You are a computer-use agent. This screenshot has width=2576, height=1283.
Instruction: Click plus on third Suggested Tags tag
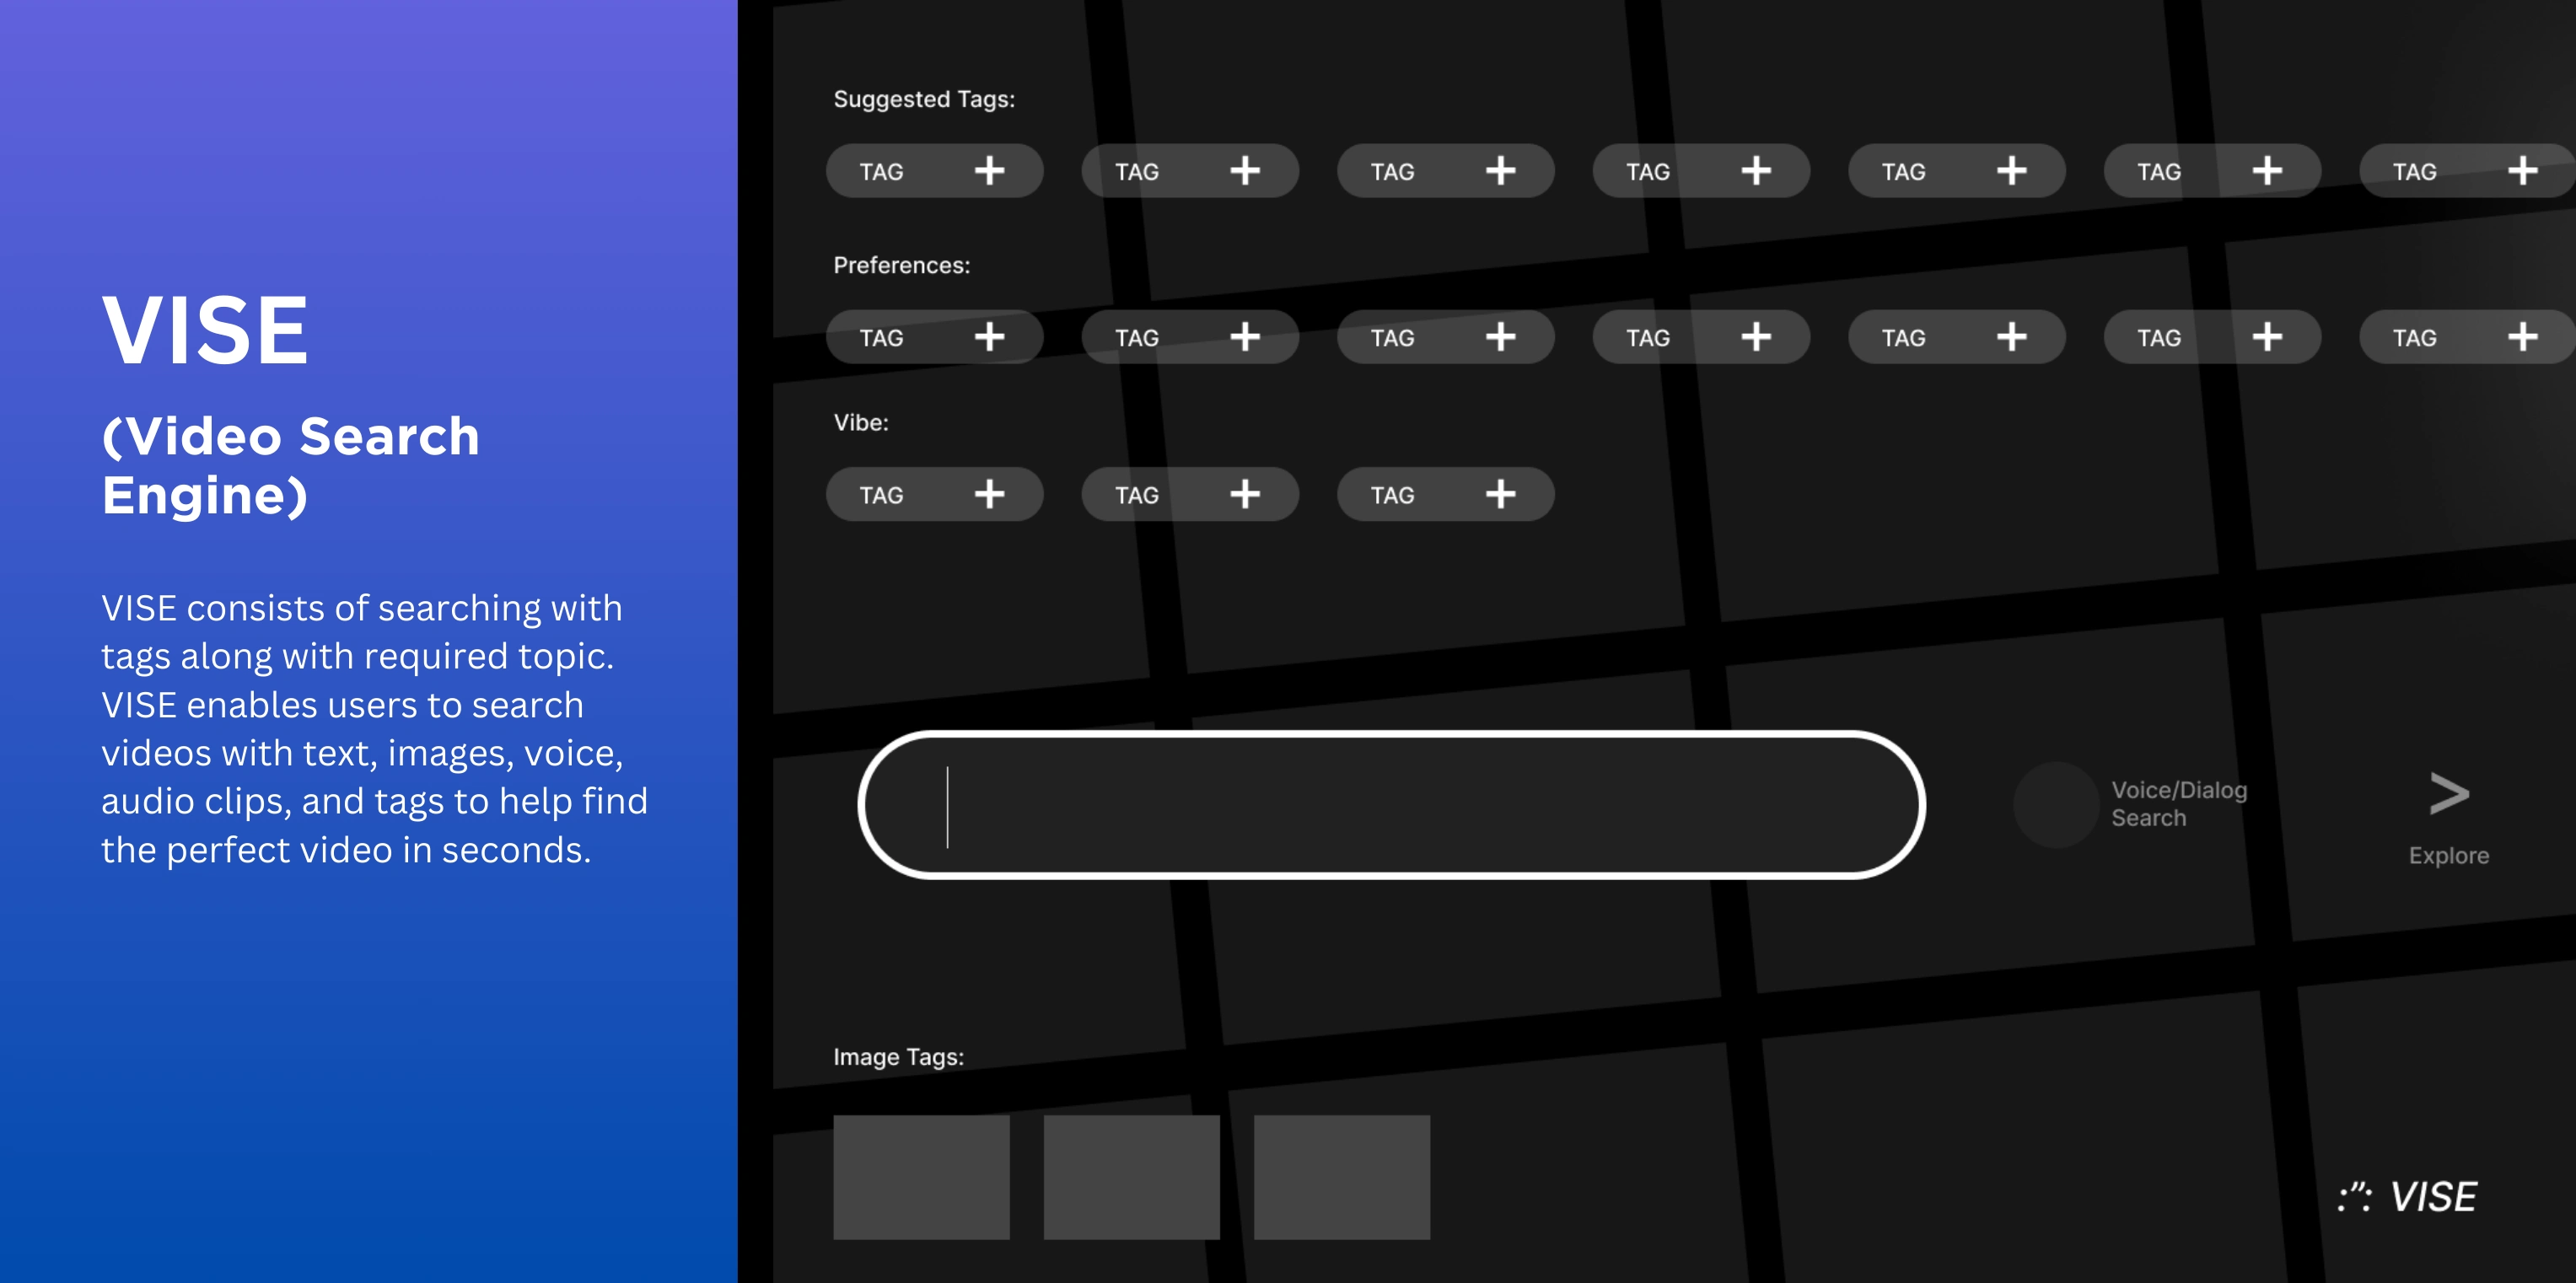tap(1500, 171)
